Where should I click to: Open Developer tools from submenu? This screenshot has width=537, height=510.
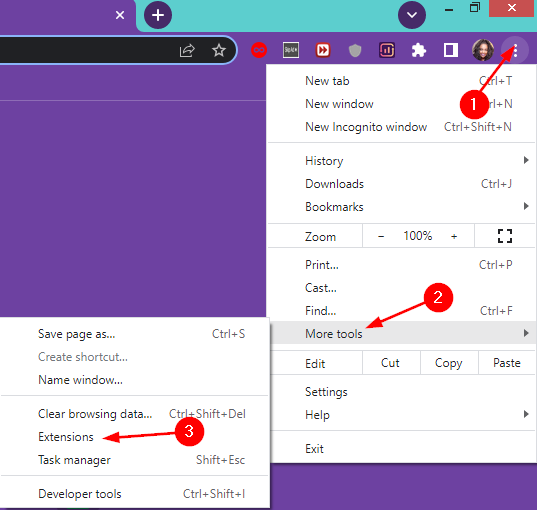click(x=135, y=494)
